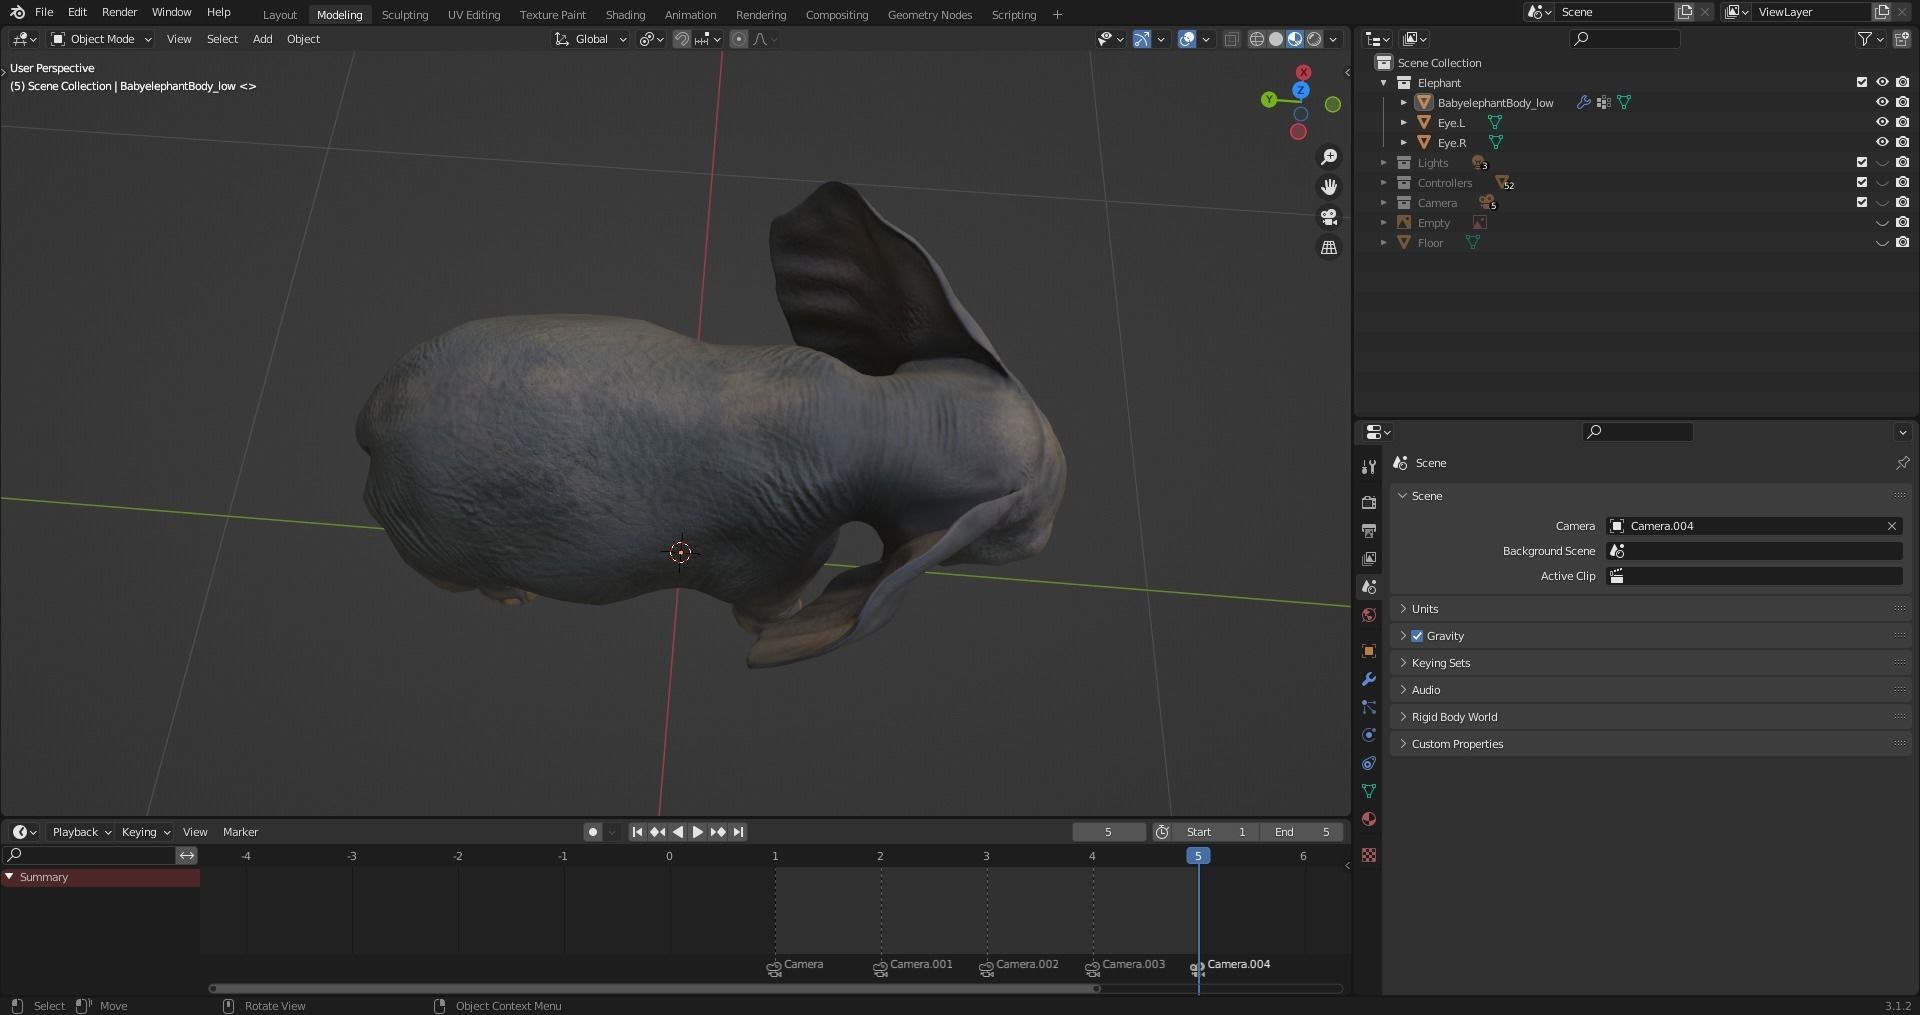Jump to the timeline end frame
The width and height of the screenshot is (1920, 1015).
click(x=738, y=832)
